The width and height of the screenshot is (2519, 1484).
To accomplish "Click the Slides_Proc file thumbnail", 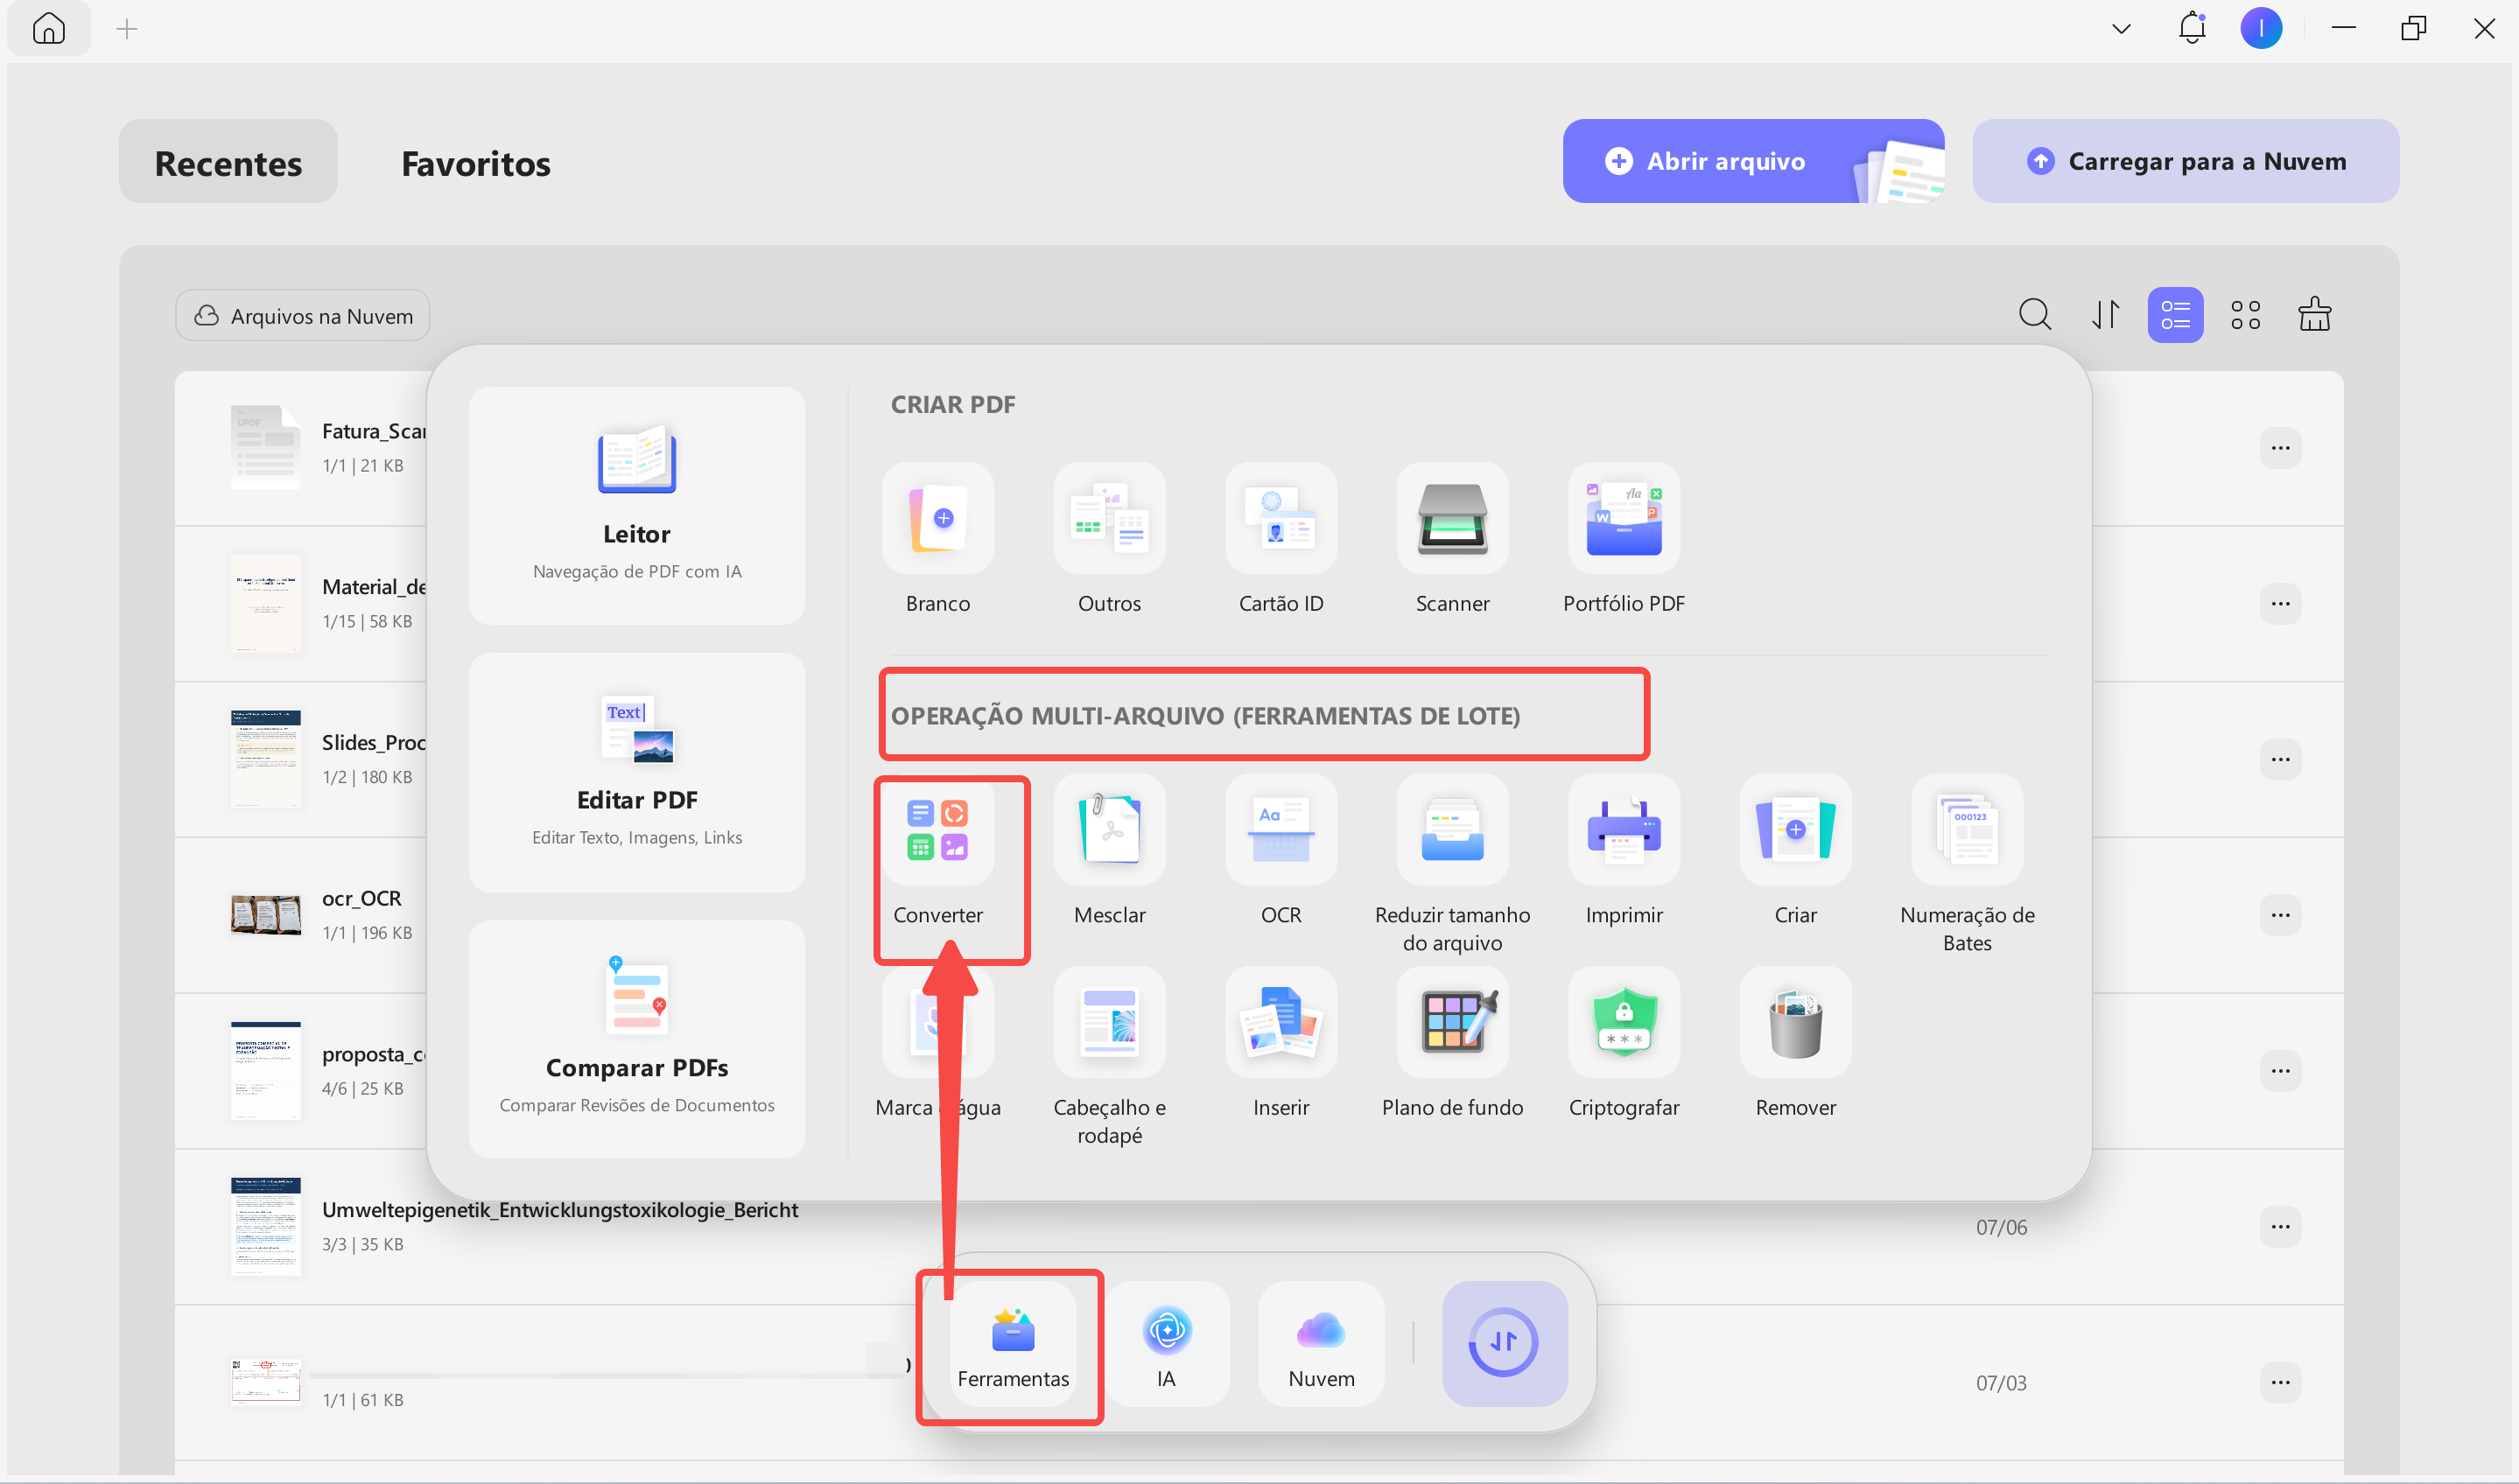I will tap(265, 759).
